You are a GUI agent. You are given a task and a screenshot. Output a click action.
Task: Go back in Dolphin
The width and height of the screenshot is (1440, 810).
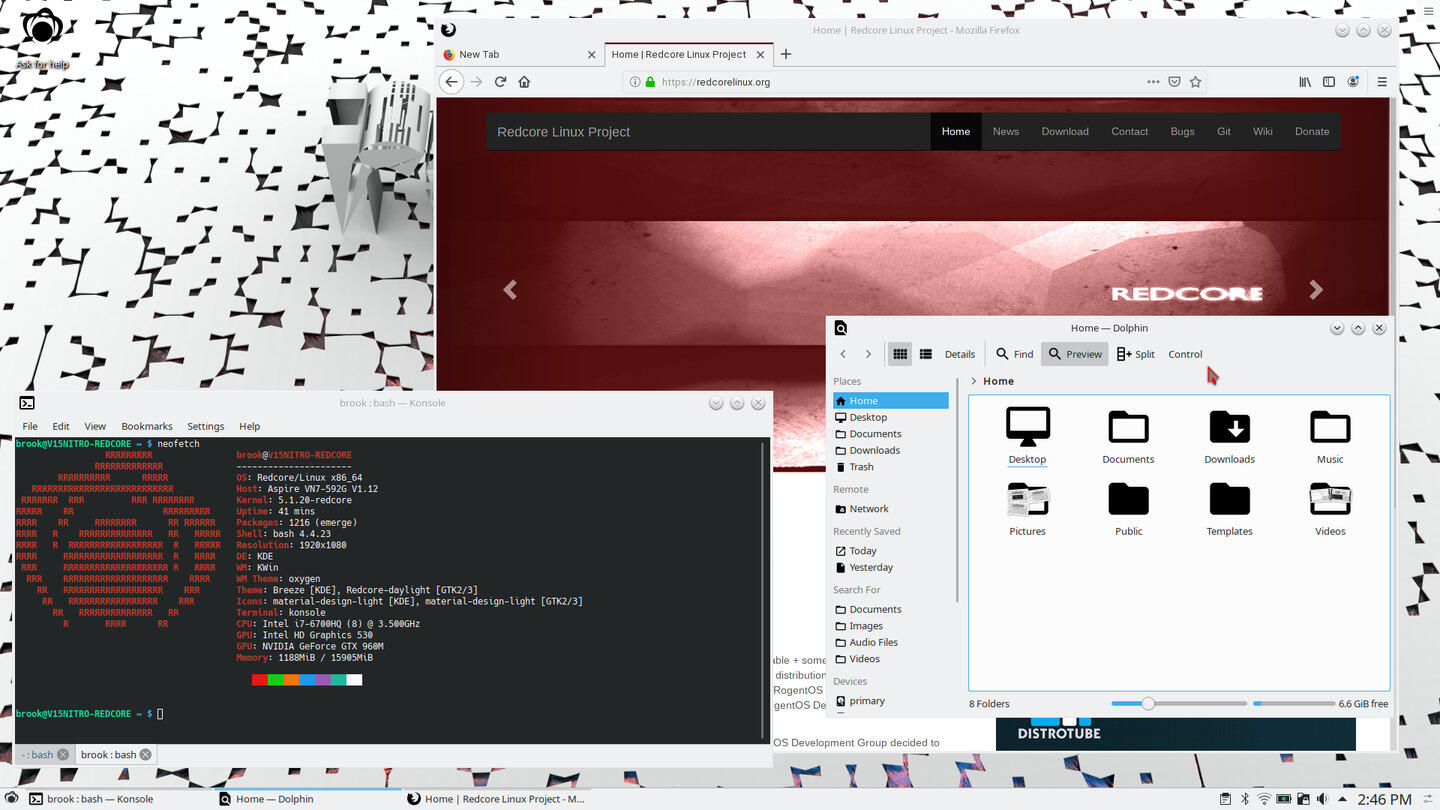pyautogui.click(x=843, y=354)
